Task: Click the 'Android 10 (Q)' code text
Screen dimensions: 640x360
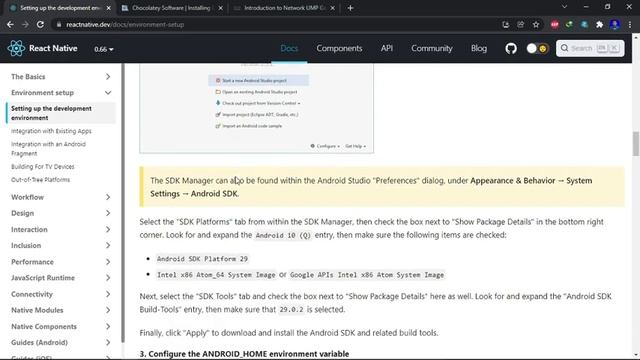Action: 283,236
